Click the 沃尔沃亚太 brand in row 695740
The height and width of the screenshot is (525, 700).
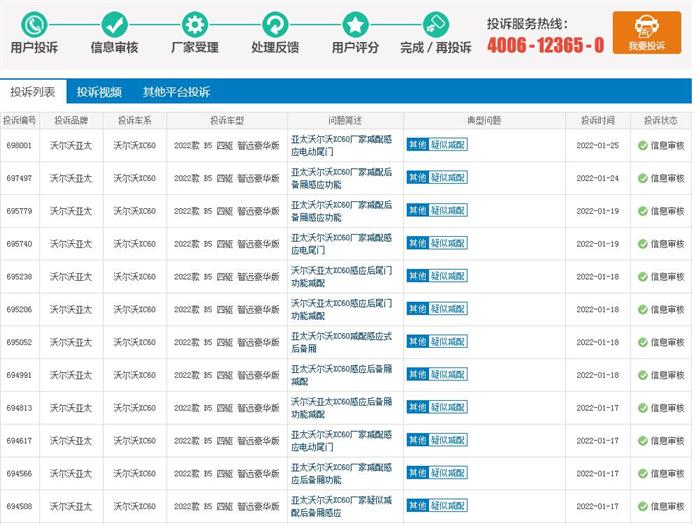click(x=71, y=244)
